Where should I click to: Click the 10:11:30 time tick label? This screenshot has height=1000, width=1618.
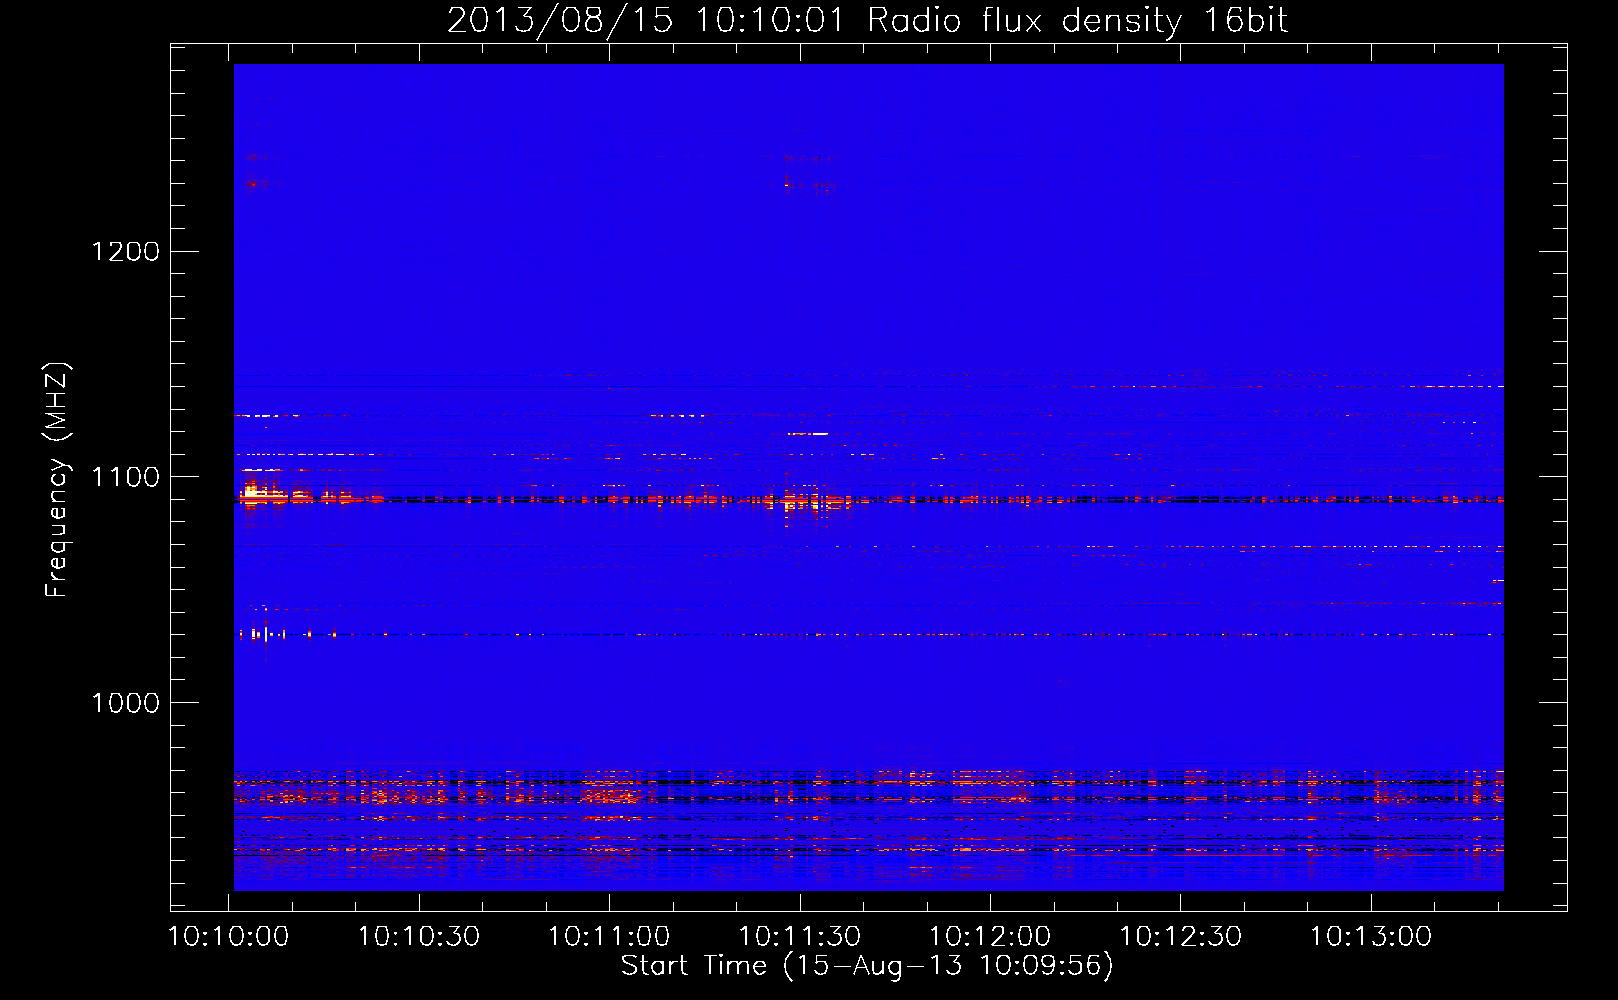tap(799, 937)
